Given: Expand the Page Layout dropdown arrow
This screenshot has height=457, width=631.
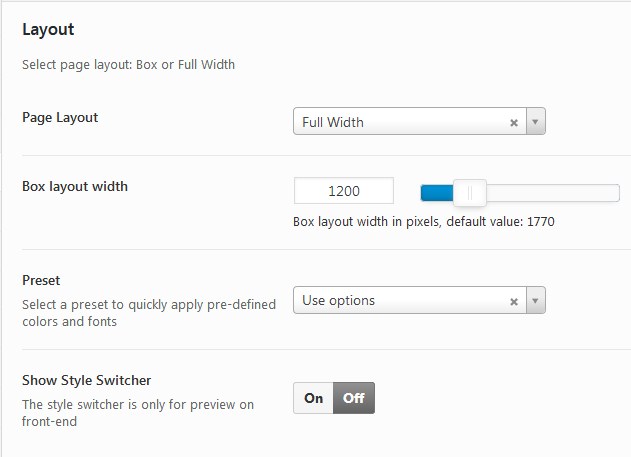Looking at the screenshot, I should point(536,121).
